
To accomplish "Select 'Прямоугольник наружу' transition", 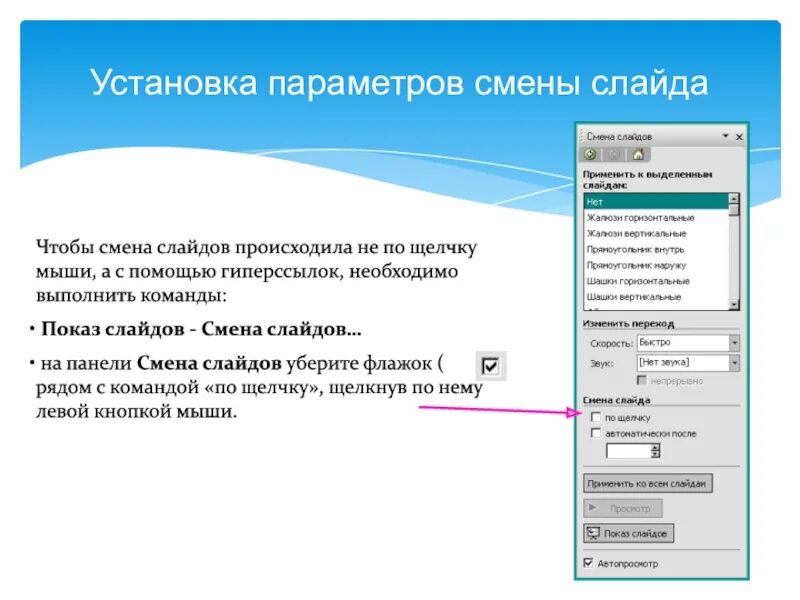I will pos(656,265).
